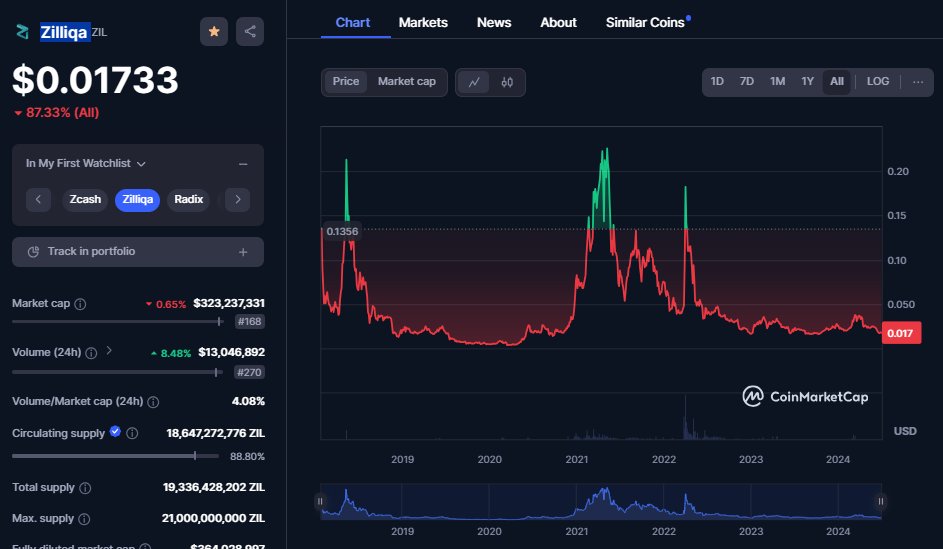Click the volume rank slider bar

pos(118,372)
